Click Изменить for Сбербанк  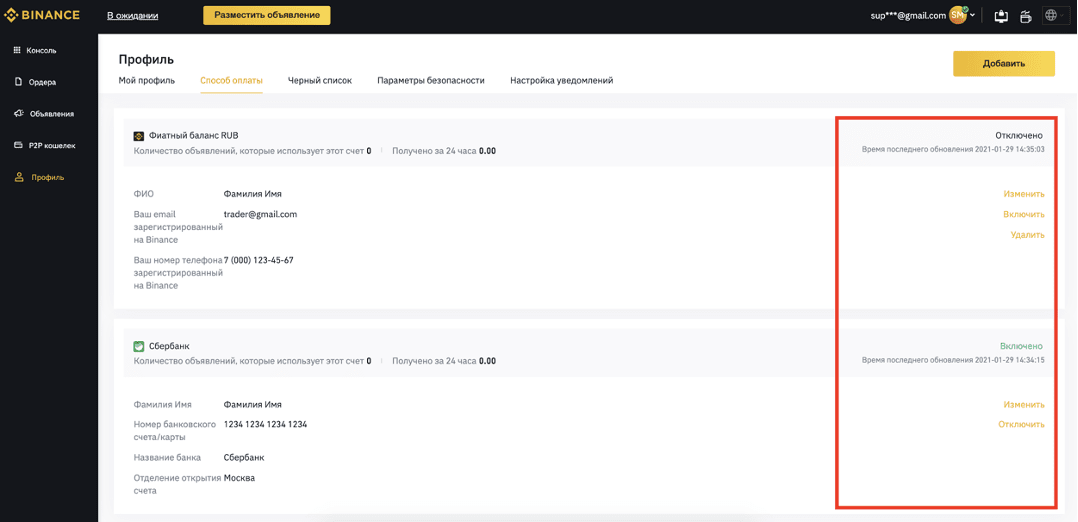pyautogui.click(x=1024, y=404)
